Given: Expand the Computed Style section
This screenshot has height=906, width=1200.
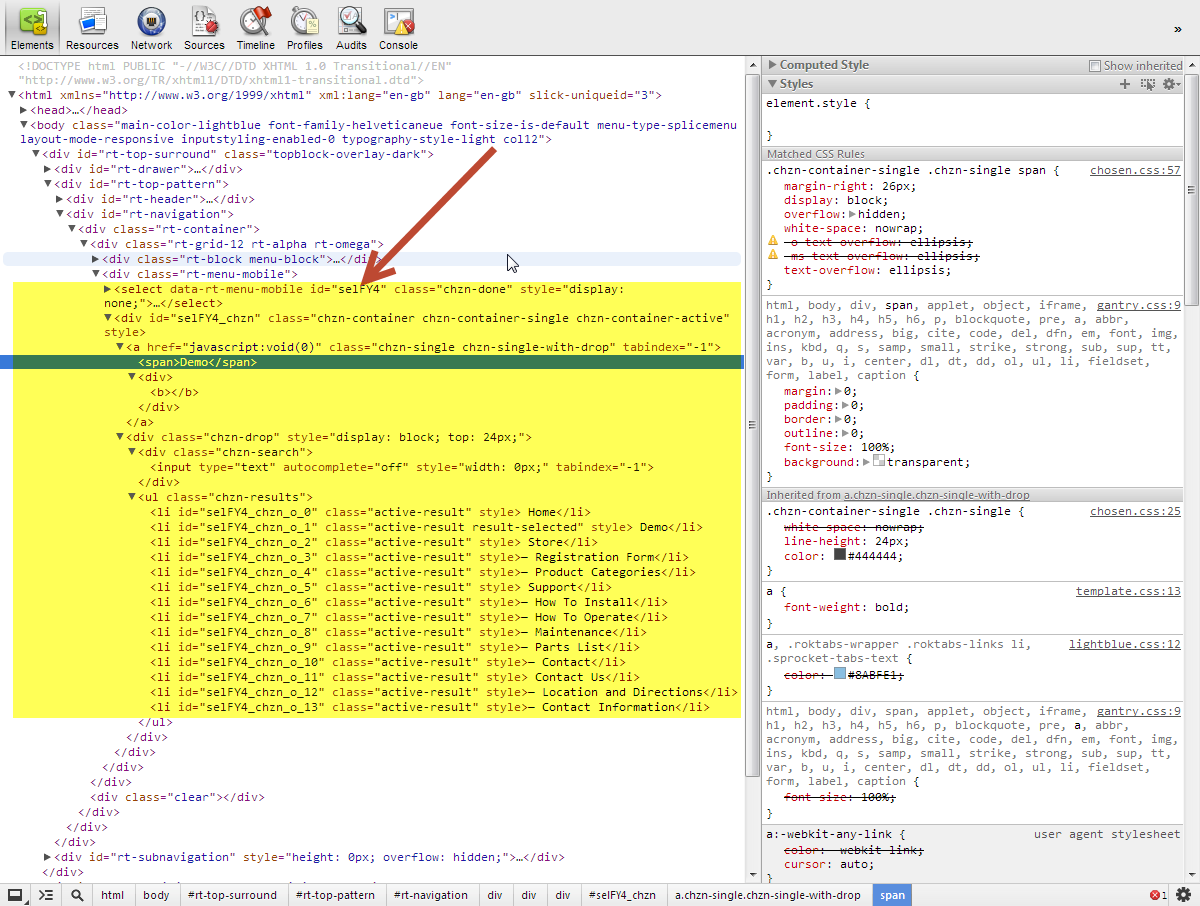Looking at the screenshot, I should pyautogui.click(x=772, y=65).
